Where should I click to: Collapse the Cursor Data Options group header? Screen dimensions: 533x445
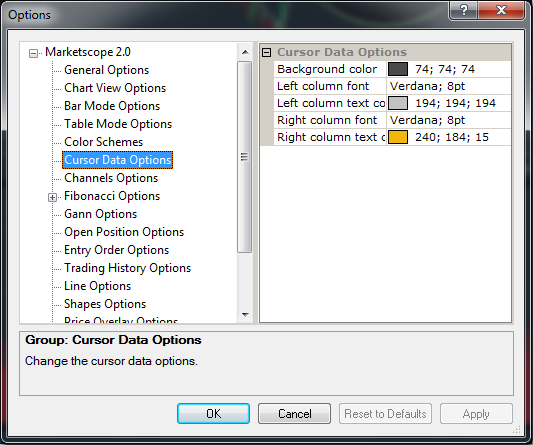click(x=267, y=52)
